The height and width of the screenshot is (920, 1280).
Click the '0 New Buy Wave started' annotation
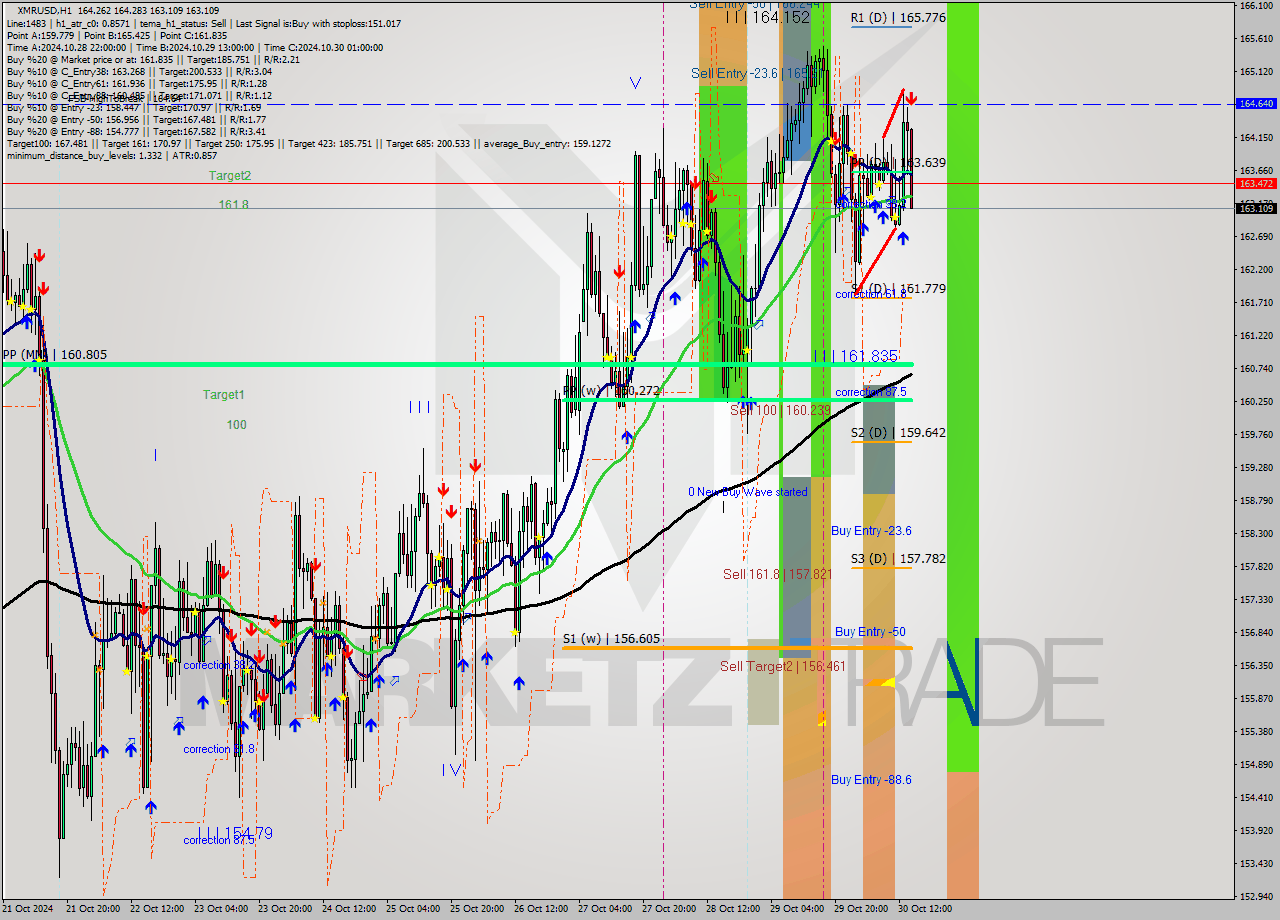(x=747, y=492)
